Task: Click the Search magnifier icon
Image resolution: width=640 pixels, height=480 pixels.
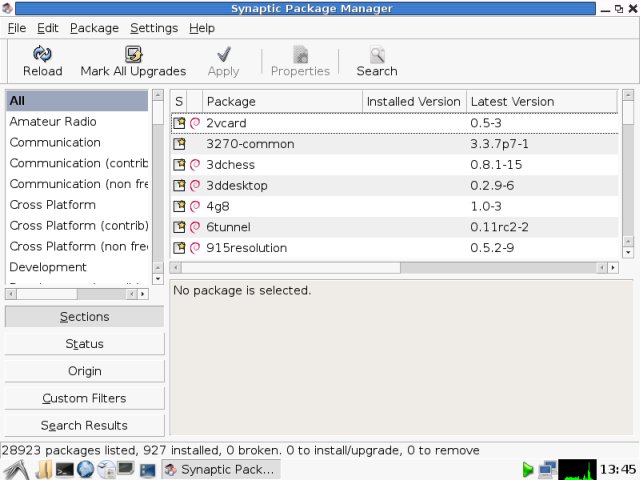Action: coord(377,54)
